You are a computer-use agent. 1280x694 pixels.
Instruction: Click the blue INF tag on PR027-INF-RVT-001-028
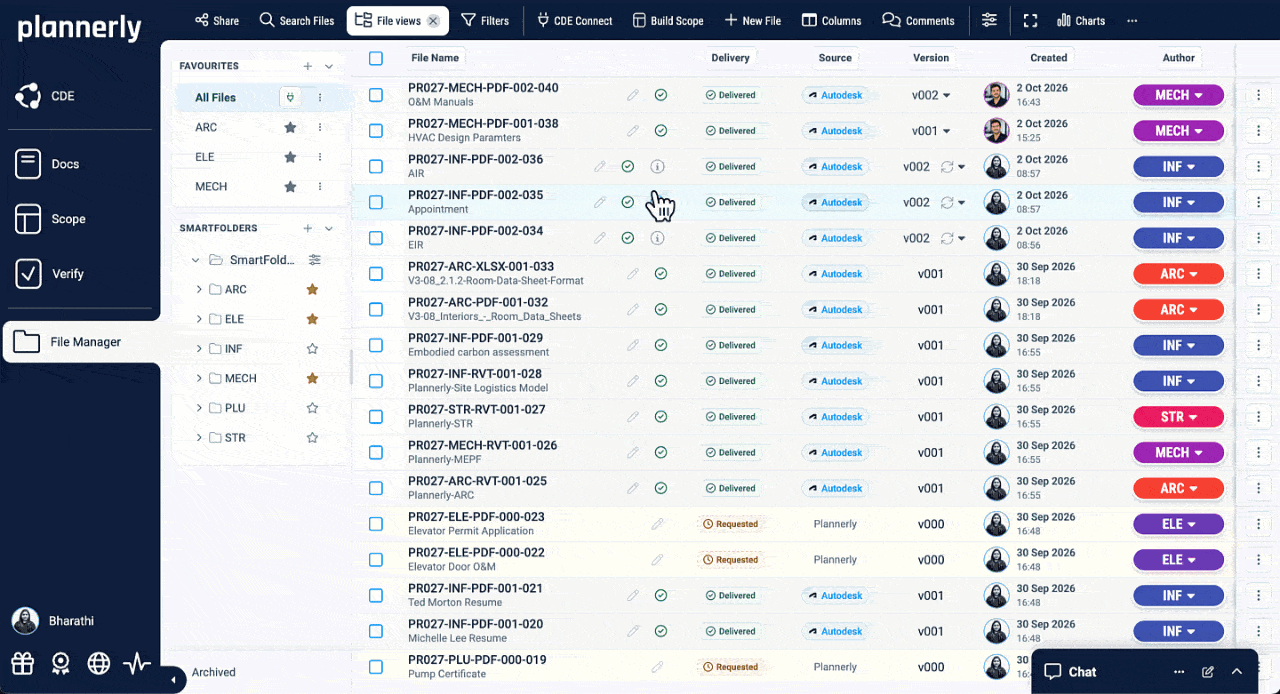[1179, 381]
